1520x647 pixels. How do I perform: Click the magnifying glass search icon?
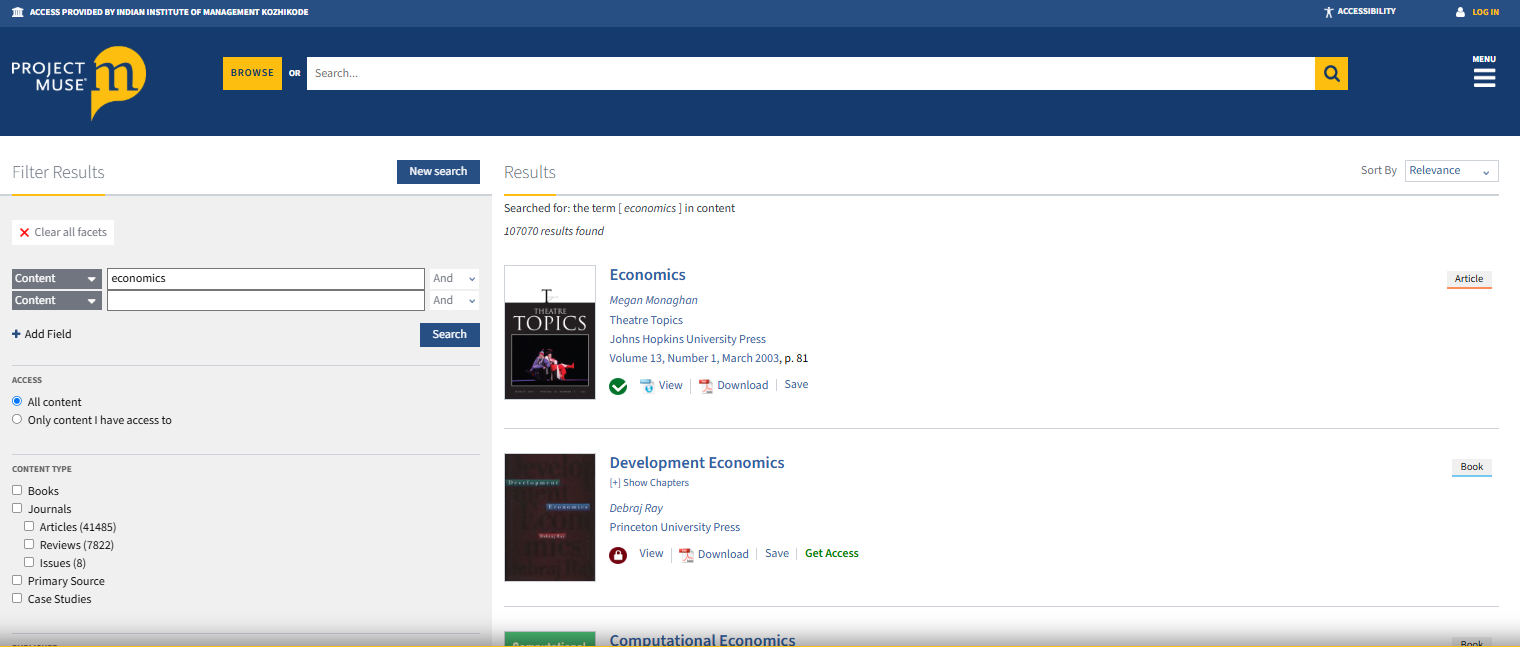pyautogui.click(x=1331, y=73)
